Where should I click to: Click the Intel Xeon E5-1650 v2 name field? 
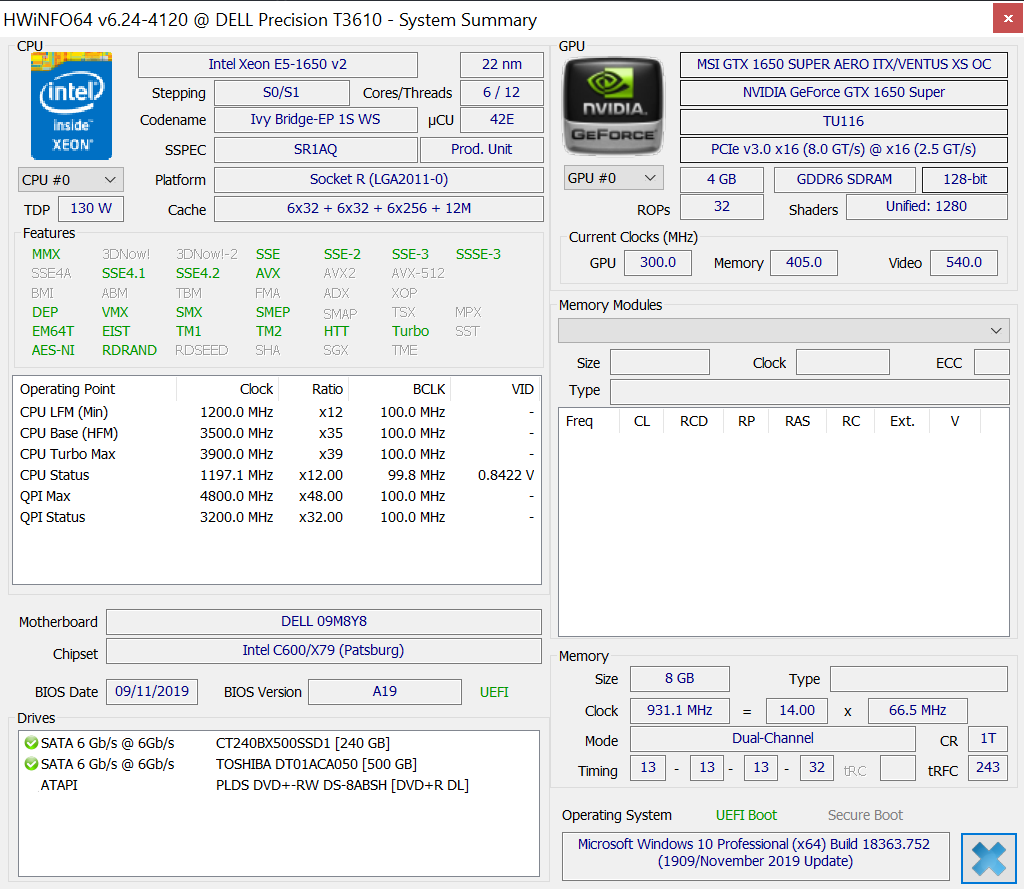(278, 65)
